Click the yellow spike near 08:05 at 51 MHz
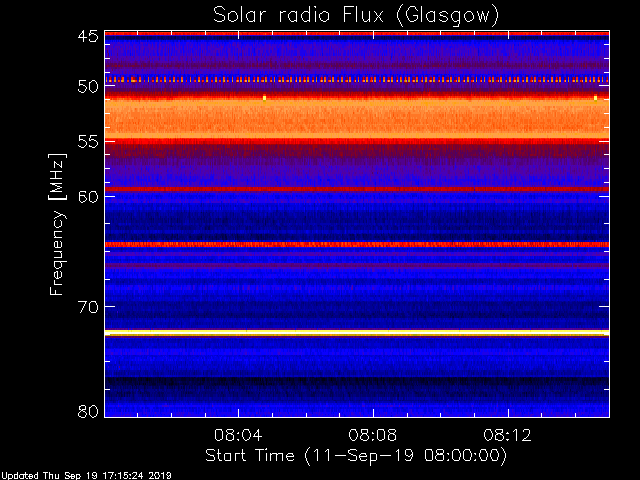The image size is (640, 480). 264,98
